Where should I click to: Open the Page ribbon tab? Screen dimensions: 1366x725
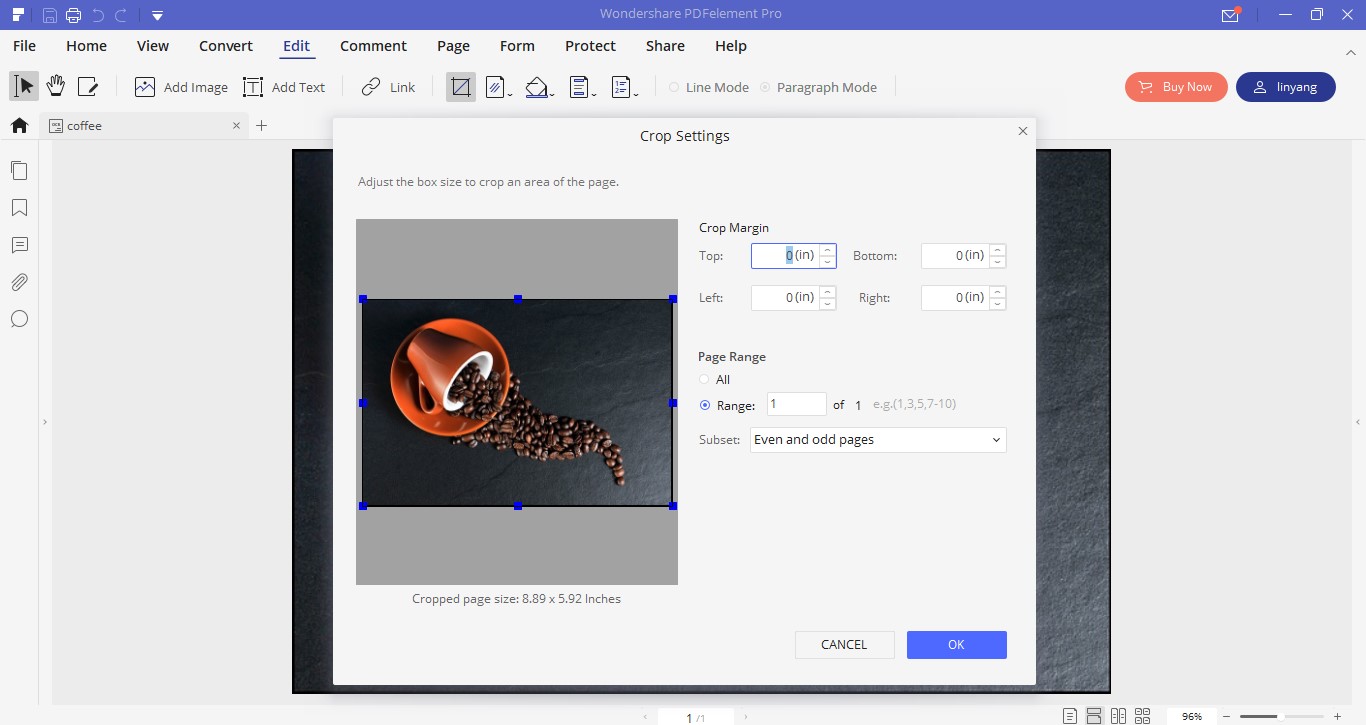pos(453,46)
